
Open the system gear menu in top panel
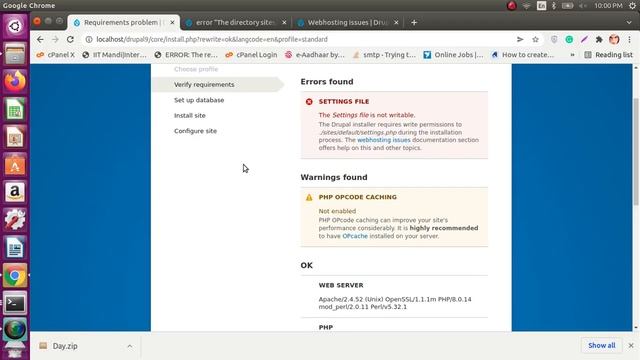click(632, 6)
